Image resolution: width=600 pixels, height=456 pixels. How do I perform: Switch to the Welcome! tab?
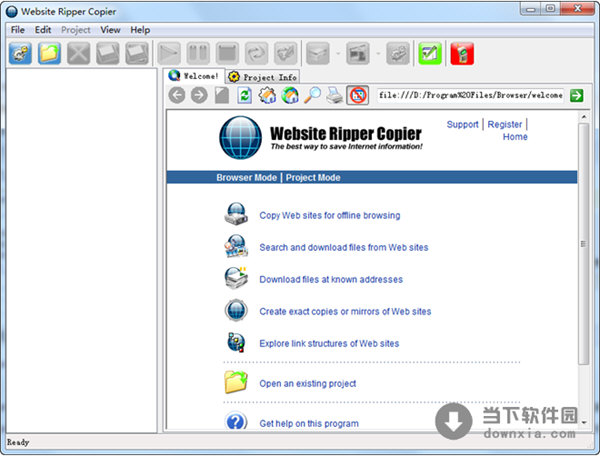pos(194,76)
